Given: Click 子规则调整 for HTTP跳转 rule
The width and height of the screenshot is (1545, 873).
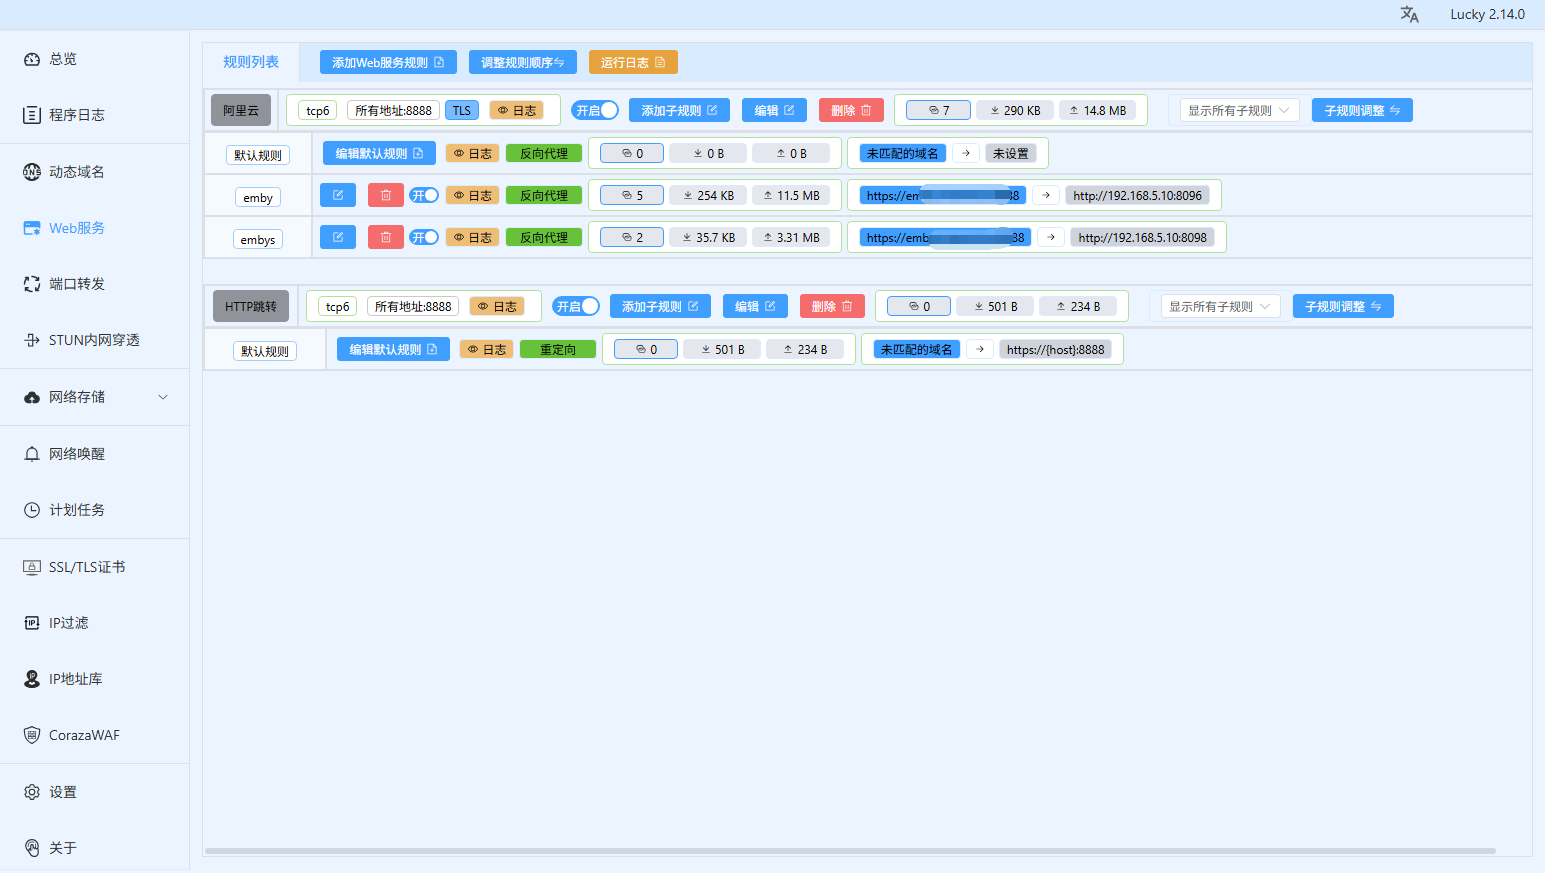Looking at the screenshot, I should 1343,306.
